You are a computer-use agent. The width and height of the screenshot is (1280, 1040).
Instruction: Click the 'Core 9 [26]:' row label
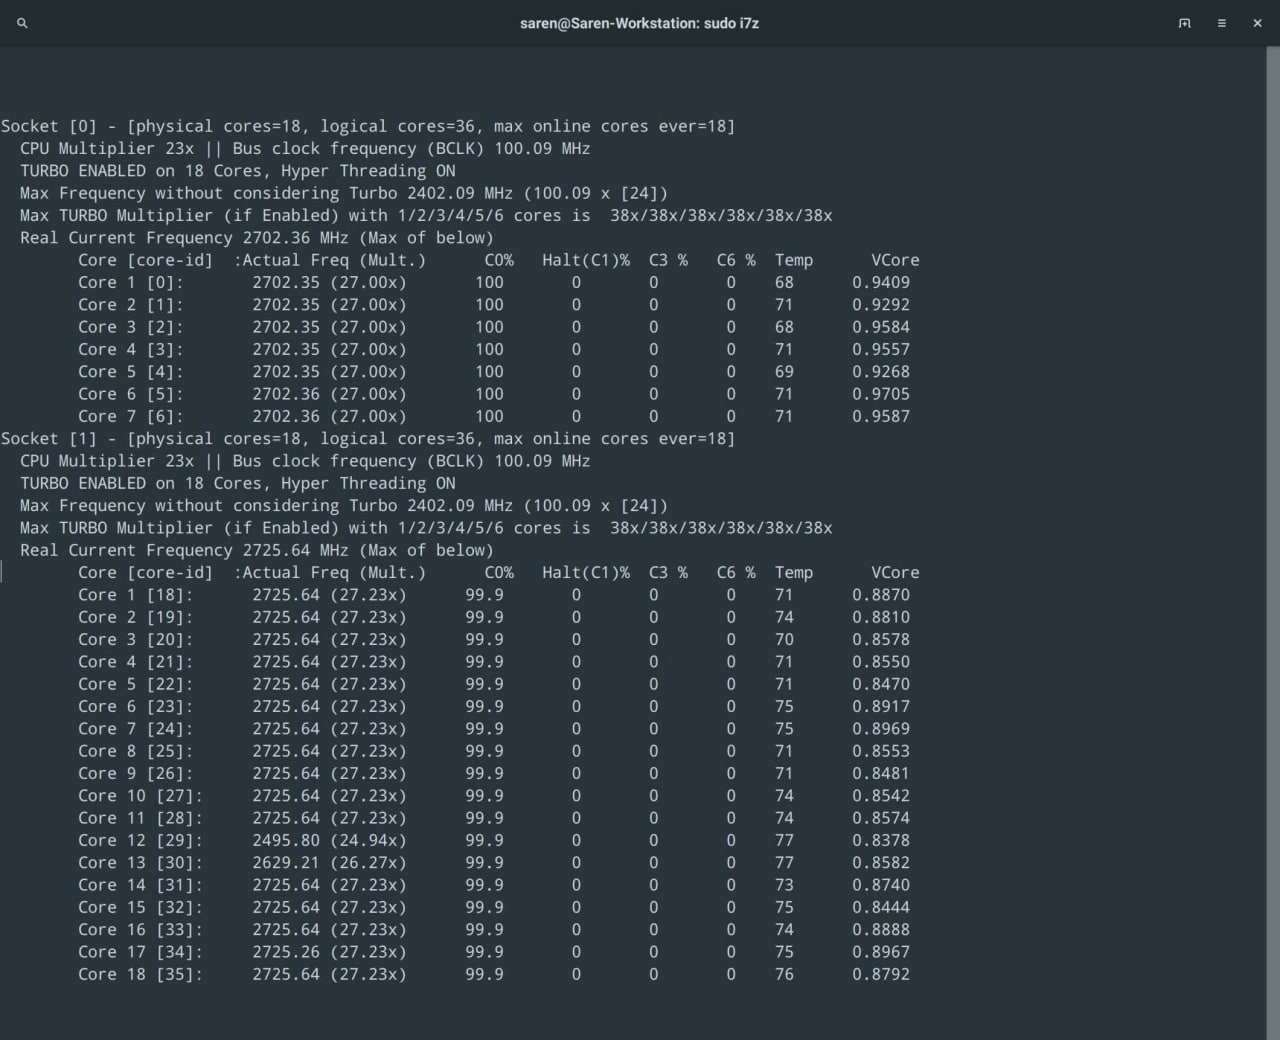pyautogui.click(x=136, y=773)
